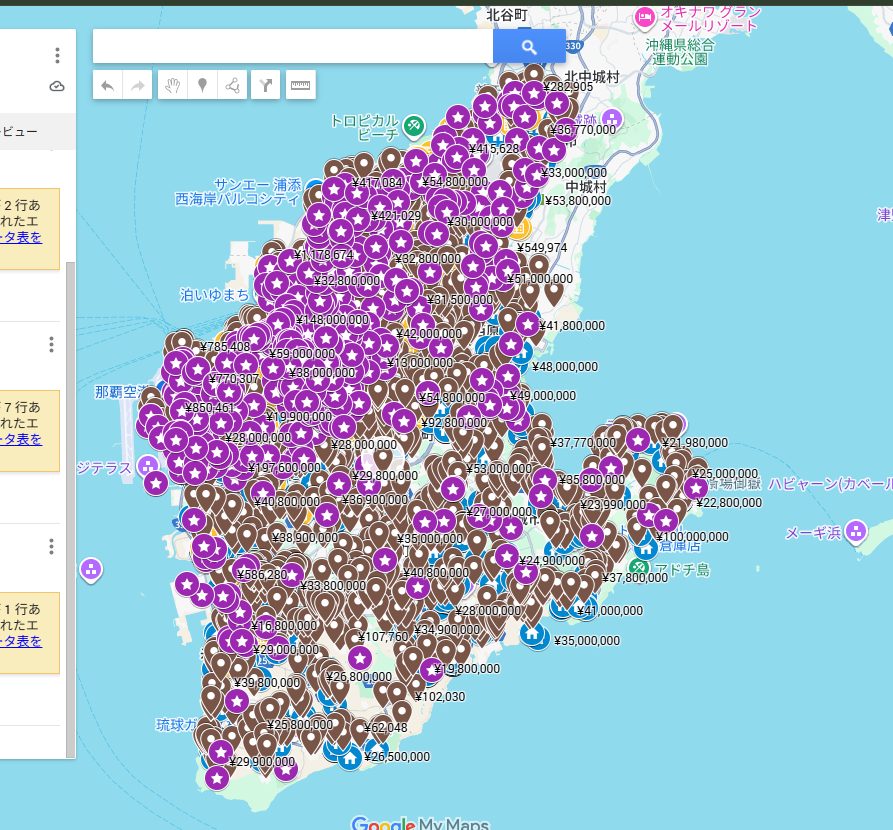Click the cloud saved status icon
The width and height of the screenshot is (893, 830).
57,87
